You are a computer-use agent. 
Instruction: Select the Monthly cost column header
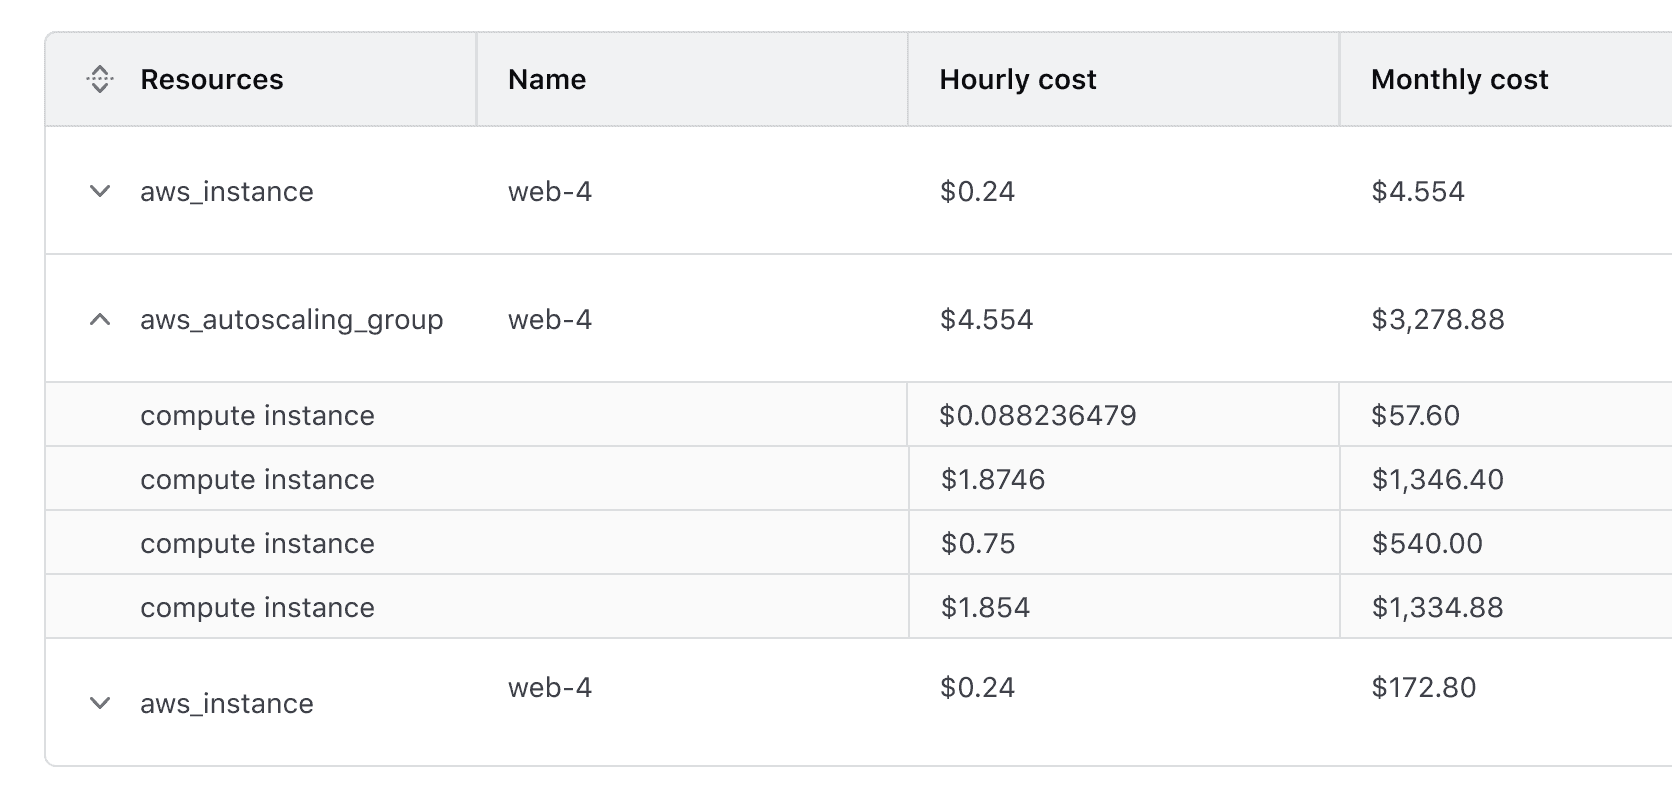(x=1459, y=79)
